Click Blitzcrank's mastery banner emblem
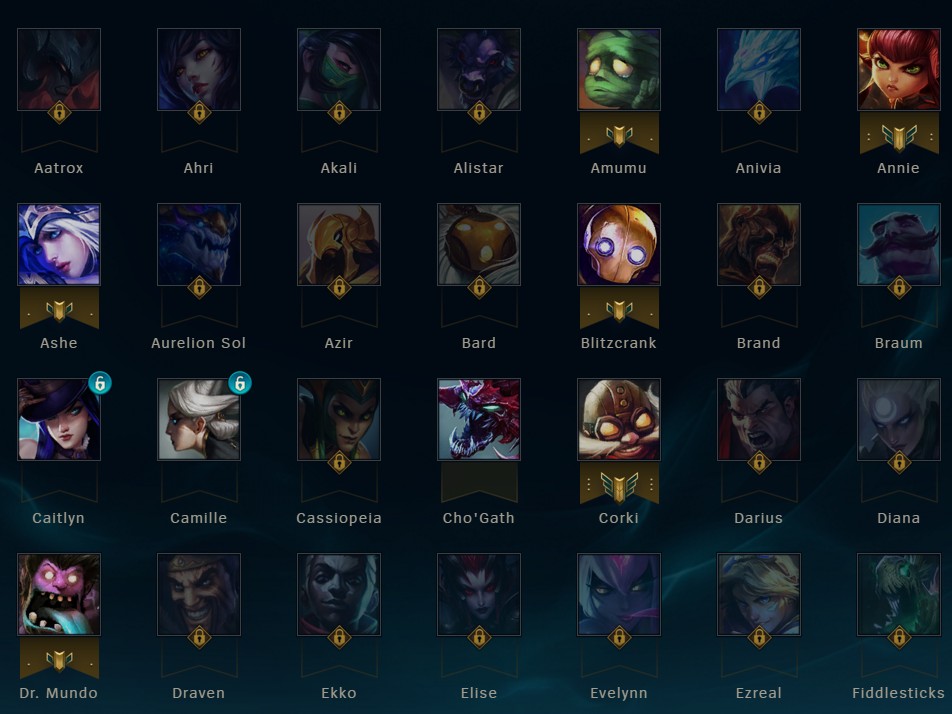The image size is (952, 714). coord(619,310)
